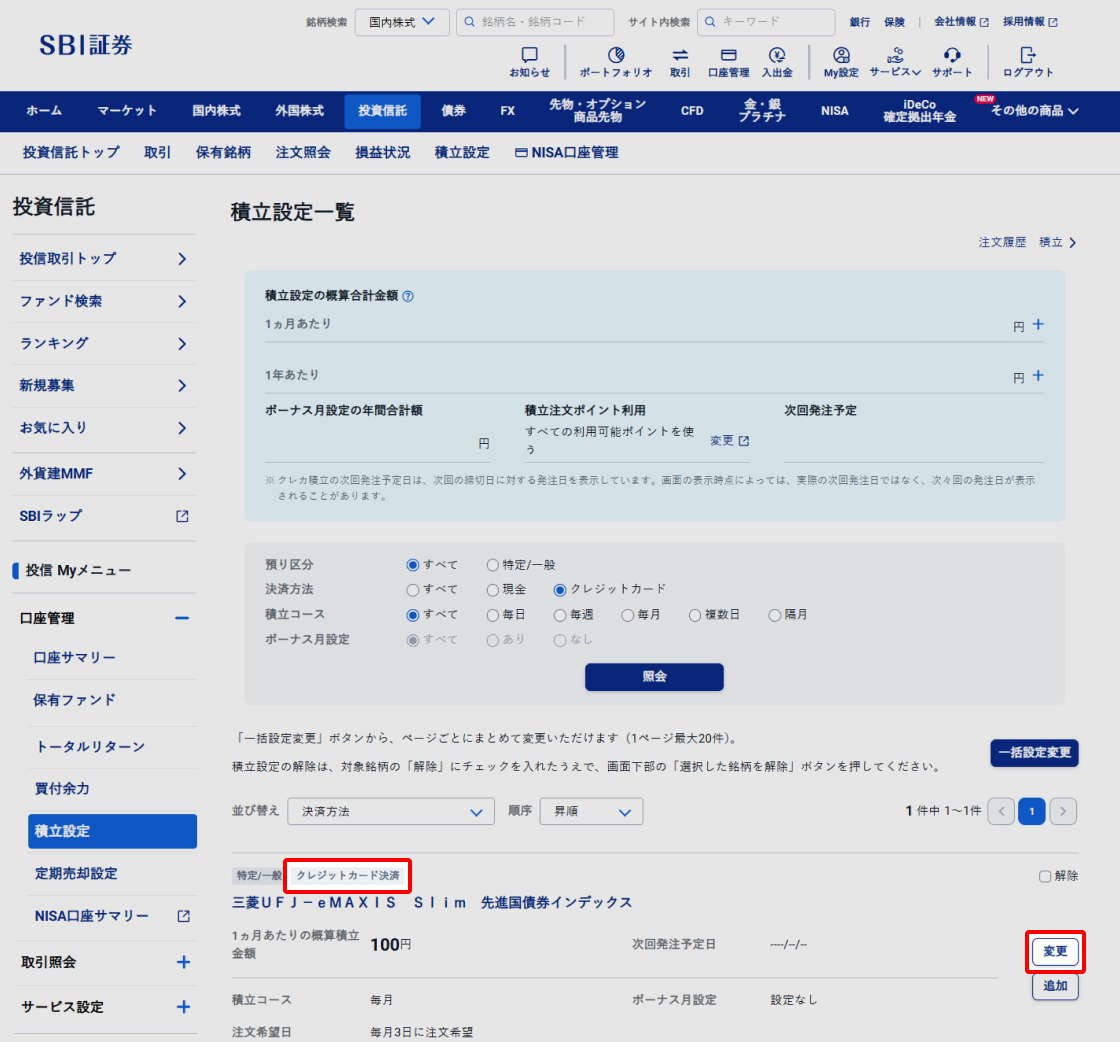Click the 一括設定変更 button
The width and height of the screenshot is (1120, 1042).
1034,753
